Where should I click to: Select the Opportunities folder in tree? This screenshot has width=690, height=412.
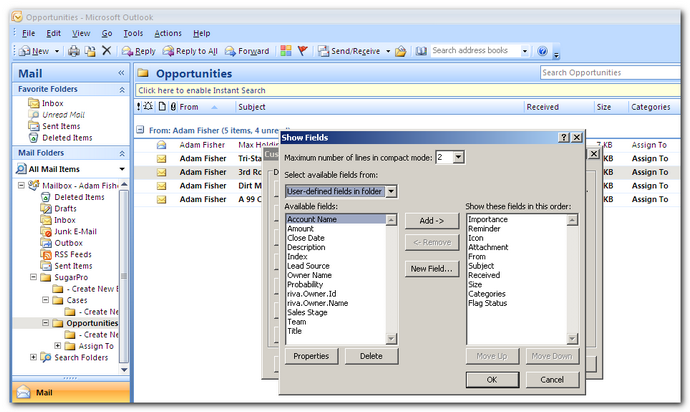(92, 323)
